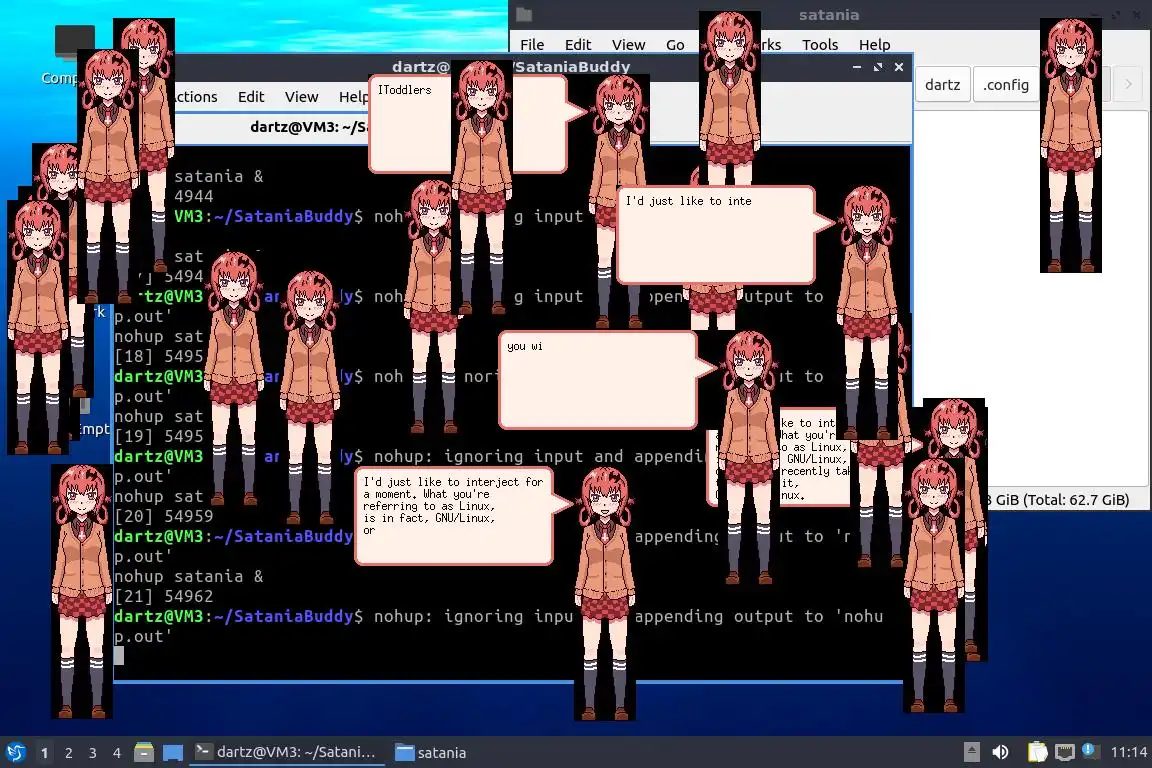Click the show desktop icon in the taskbar
1152x768 pixels.
coord(173,753)
